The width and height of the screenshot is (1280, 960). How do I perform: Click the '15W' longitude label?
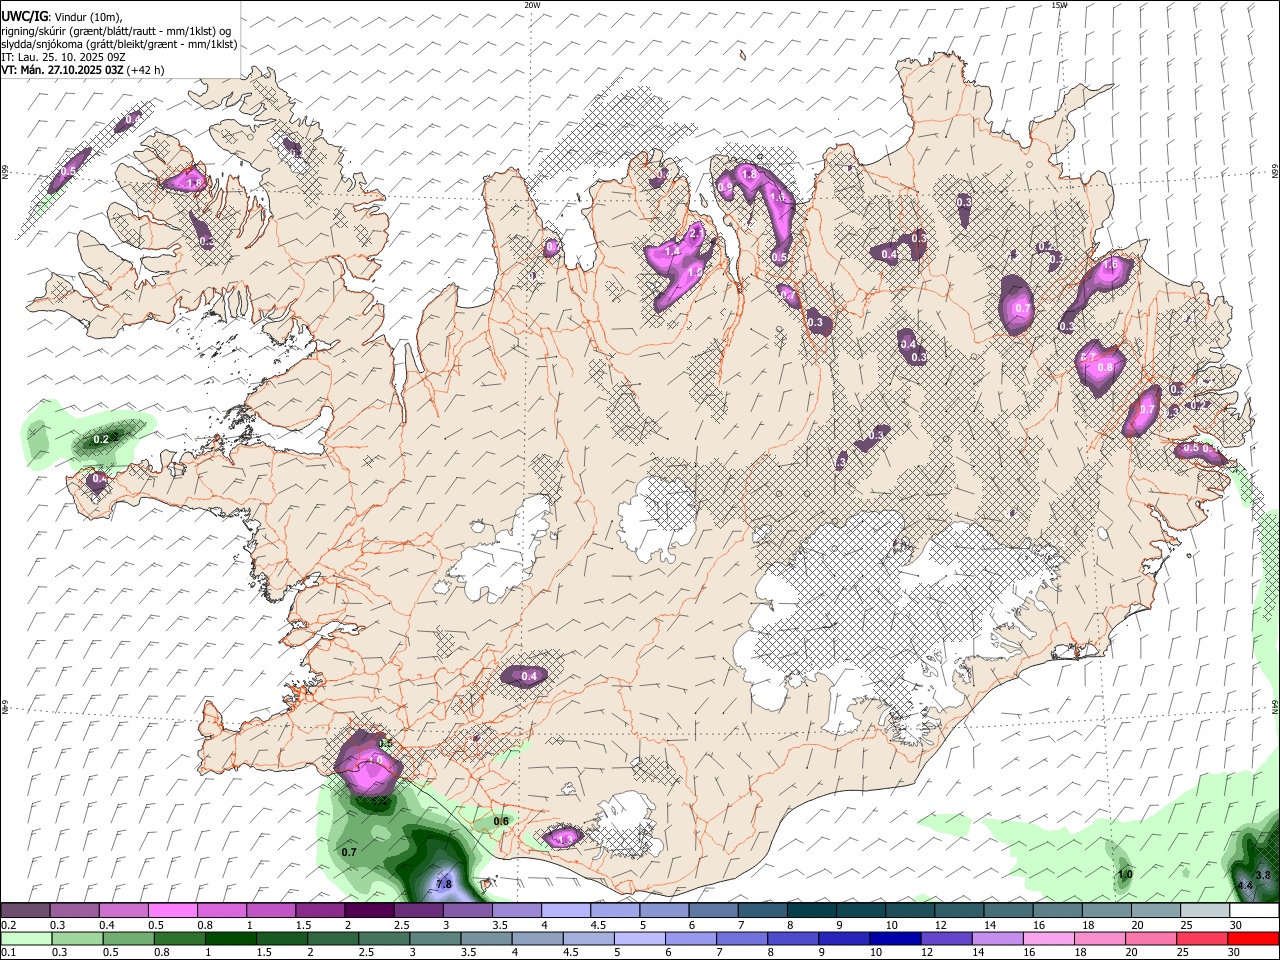(x=1060, y=5)
